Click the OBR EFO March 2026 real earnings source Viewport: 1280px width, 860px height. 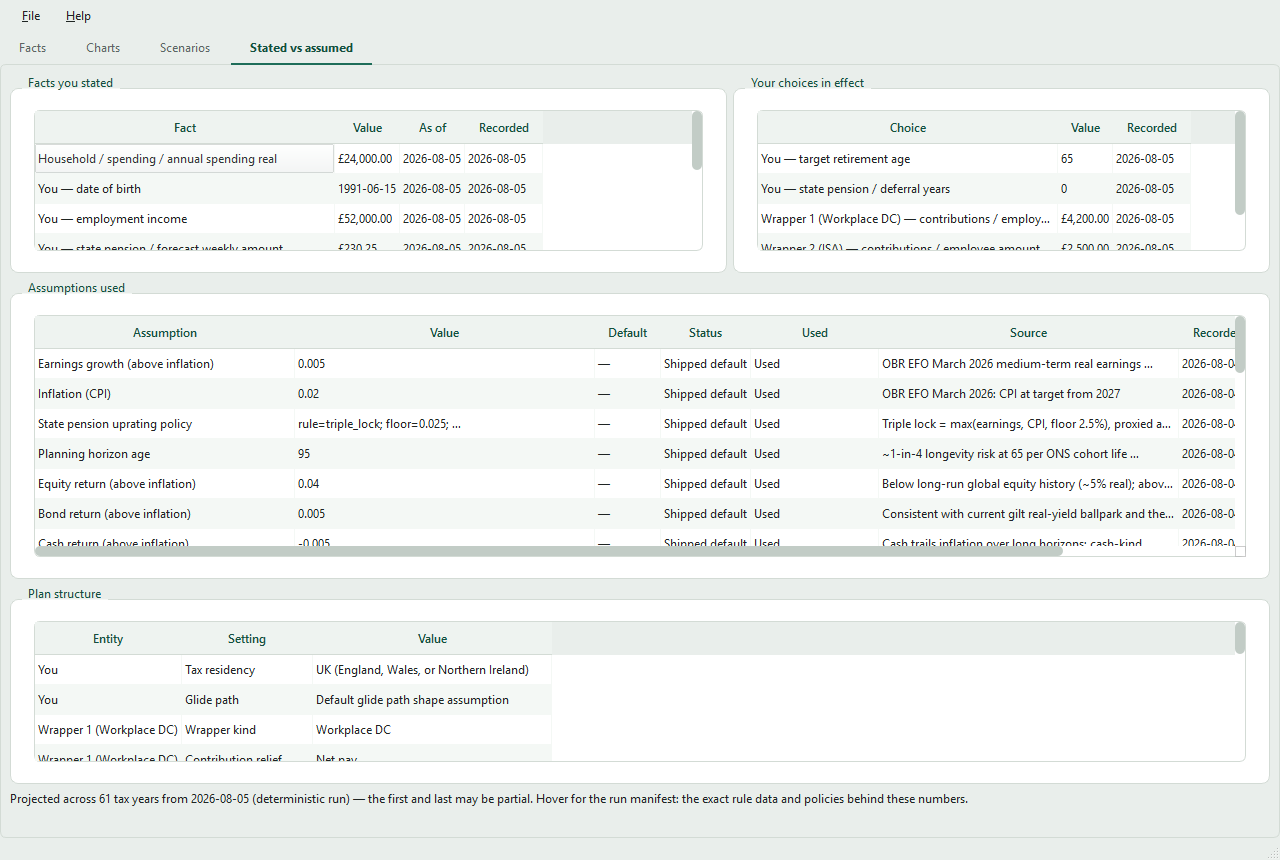coord(1028,364)
